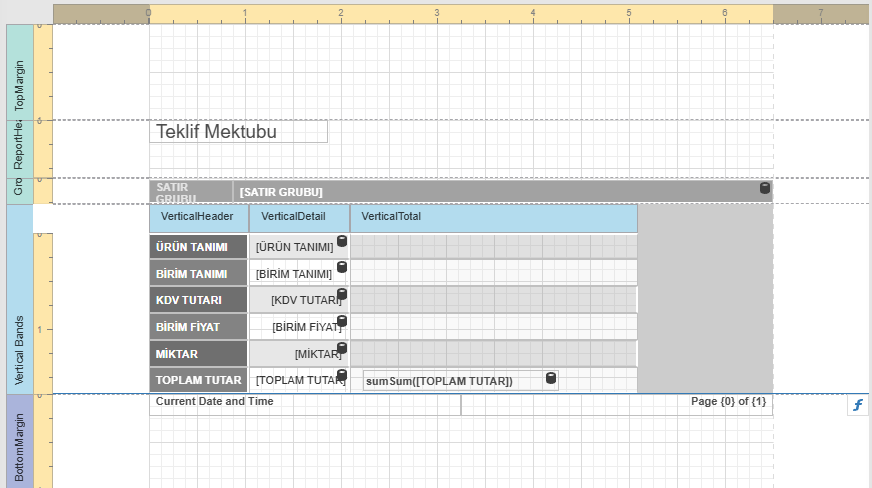This screenshot has width=872, height=488.
Task: Click database icon on sumSum([TOPLAM TUTAR]) cell
Action: 551,378
